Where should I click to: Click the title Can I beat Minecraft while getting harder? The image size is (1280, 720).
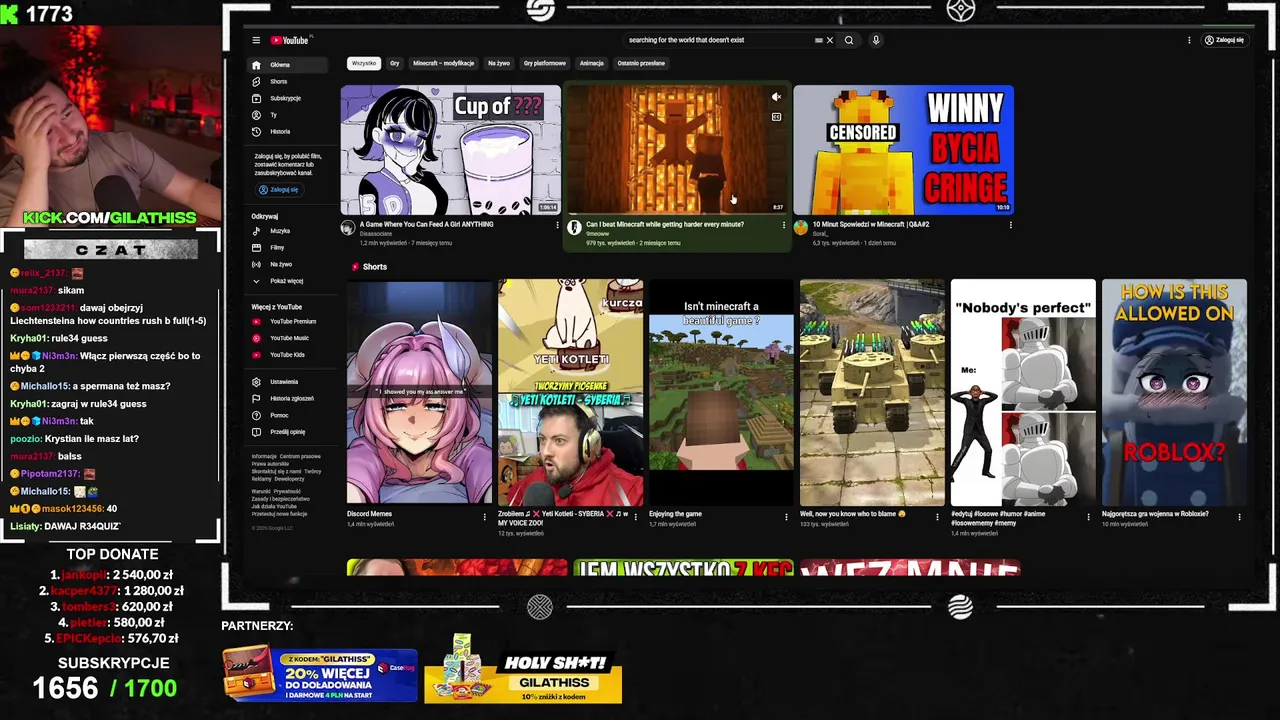[665, 224]
